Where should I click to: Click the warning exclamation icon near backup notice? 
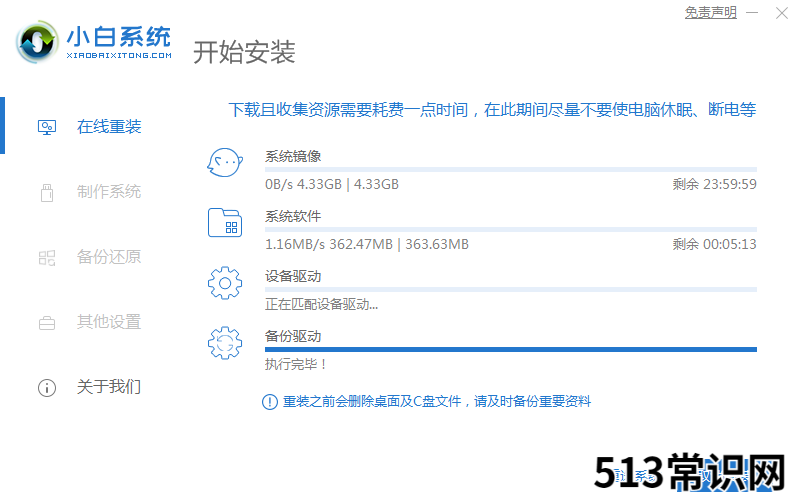tap(270, 402)
